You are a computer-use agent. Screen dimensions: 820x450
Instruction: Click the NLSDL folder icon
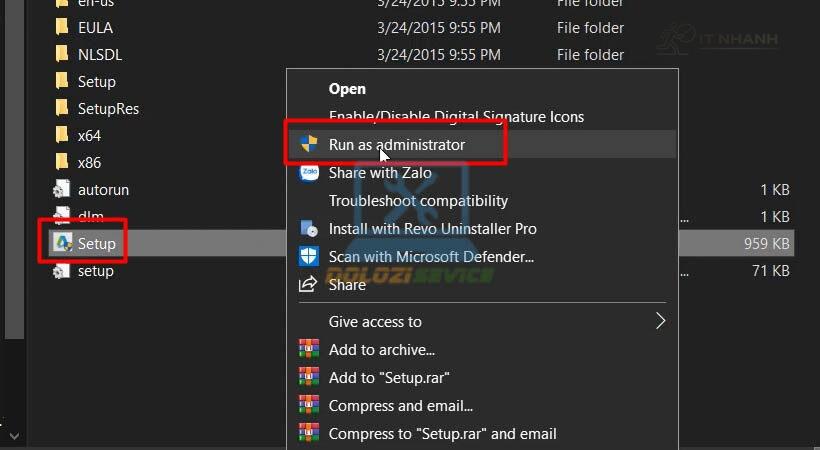(62, 55)
